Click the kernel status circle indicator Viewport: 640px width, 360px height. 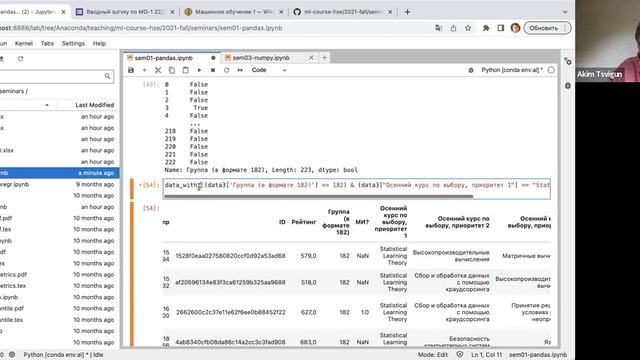click(x=551, y=70)
